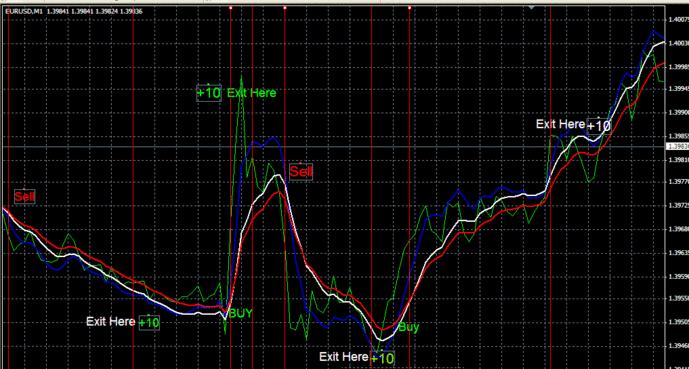
Task: Select the first red Sell label at chart start
Action: [x=25, y=197]
